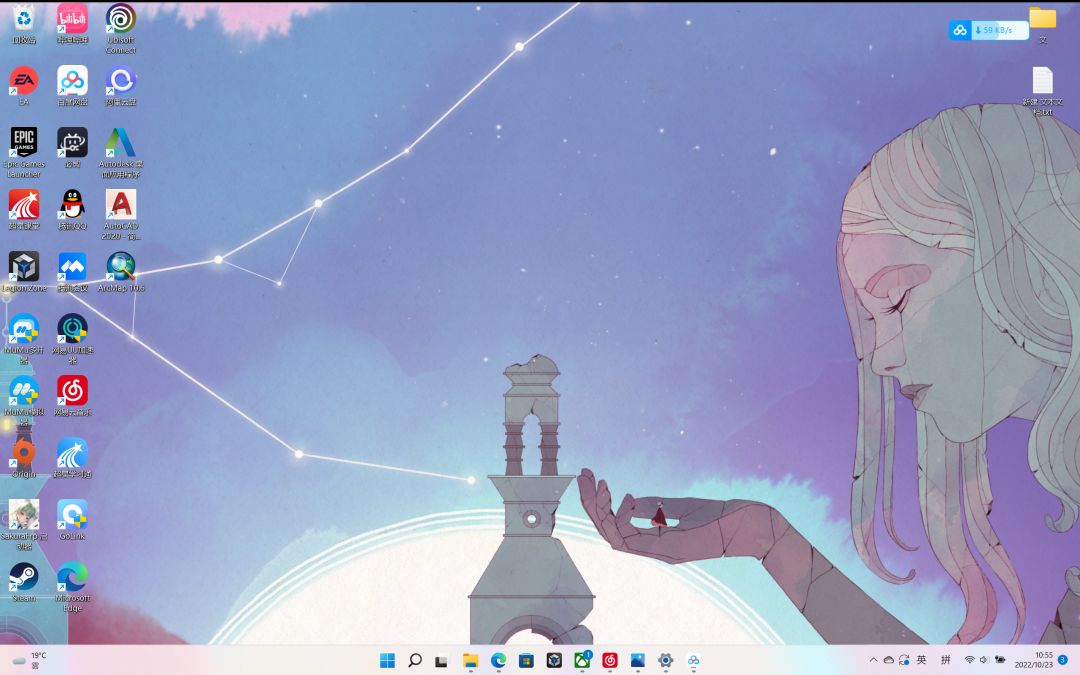Image resolution: width=1080 pixels, height=675 pixels.
Task: Open Xbox app on taskbar
Action: tap(582, 661)
